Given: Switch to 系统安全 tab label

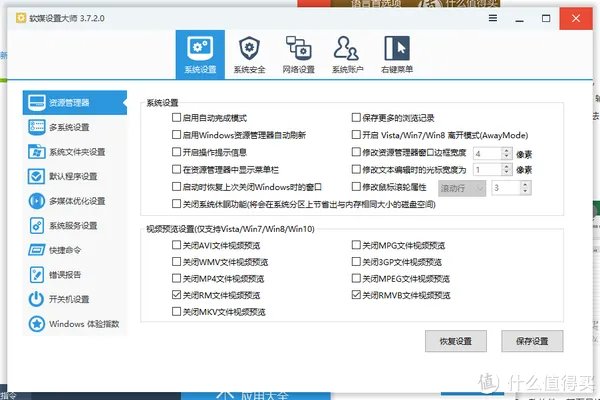Looking at the screenshot, I should click(249, 69).
